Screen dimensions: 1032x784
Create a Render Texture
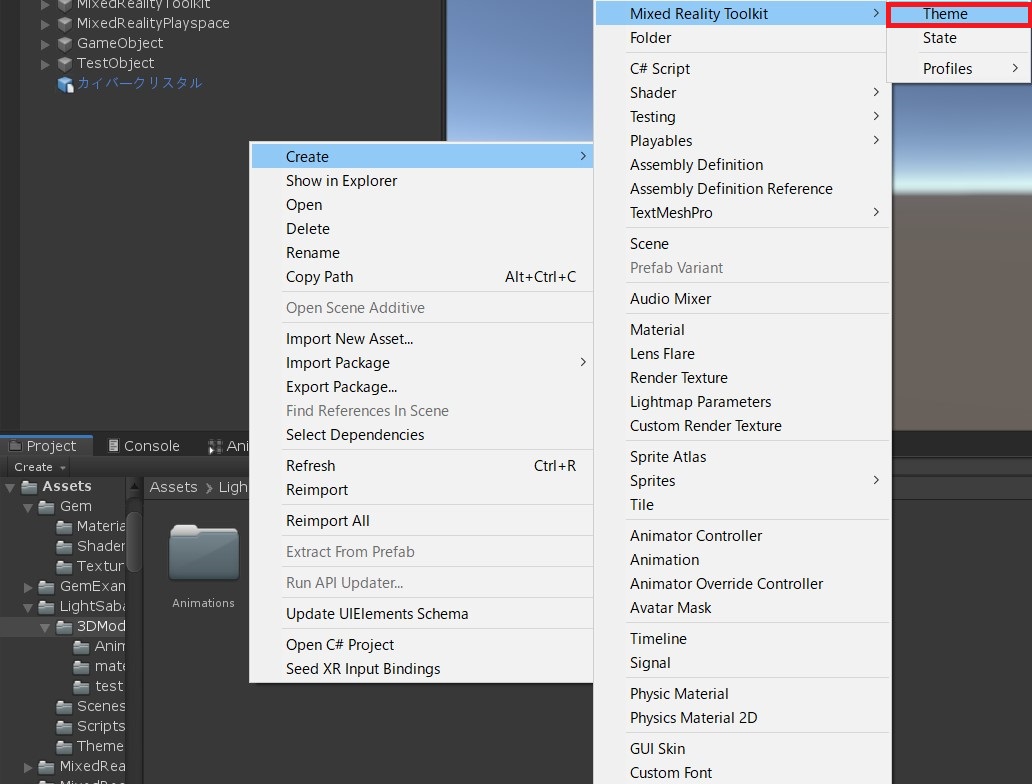coord(741,378)
